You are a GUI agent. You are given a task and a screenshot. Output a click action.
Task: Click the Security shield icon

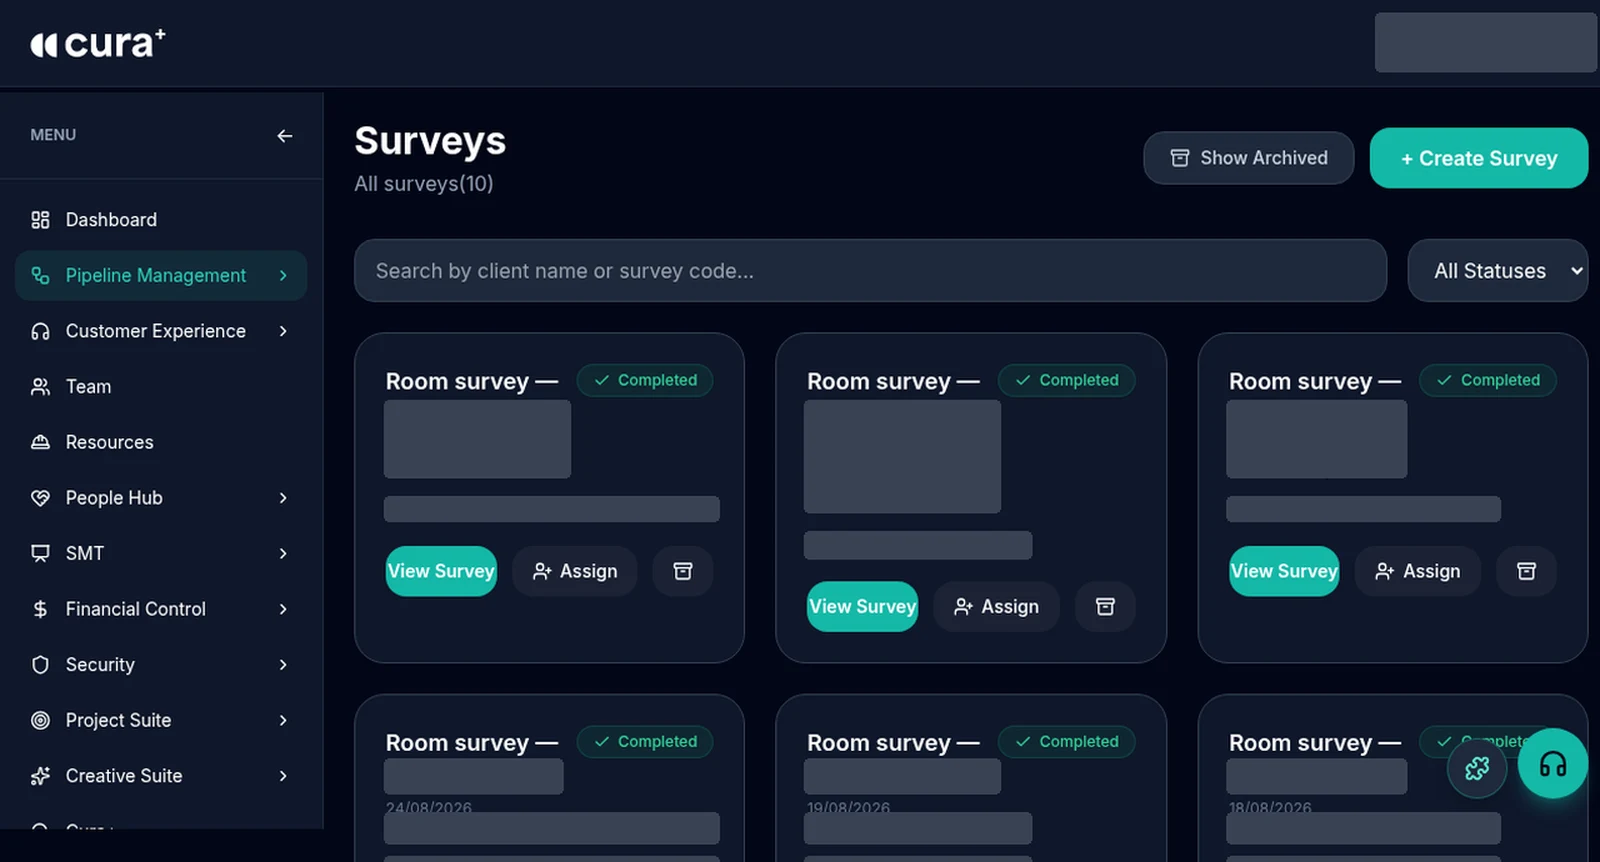click(x=40, y=664)
